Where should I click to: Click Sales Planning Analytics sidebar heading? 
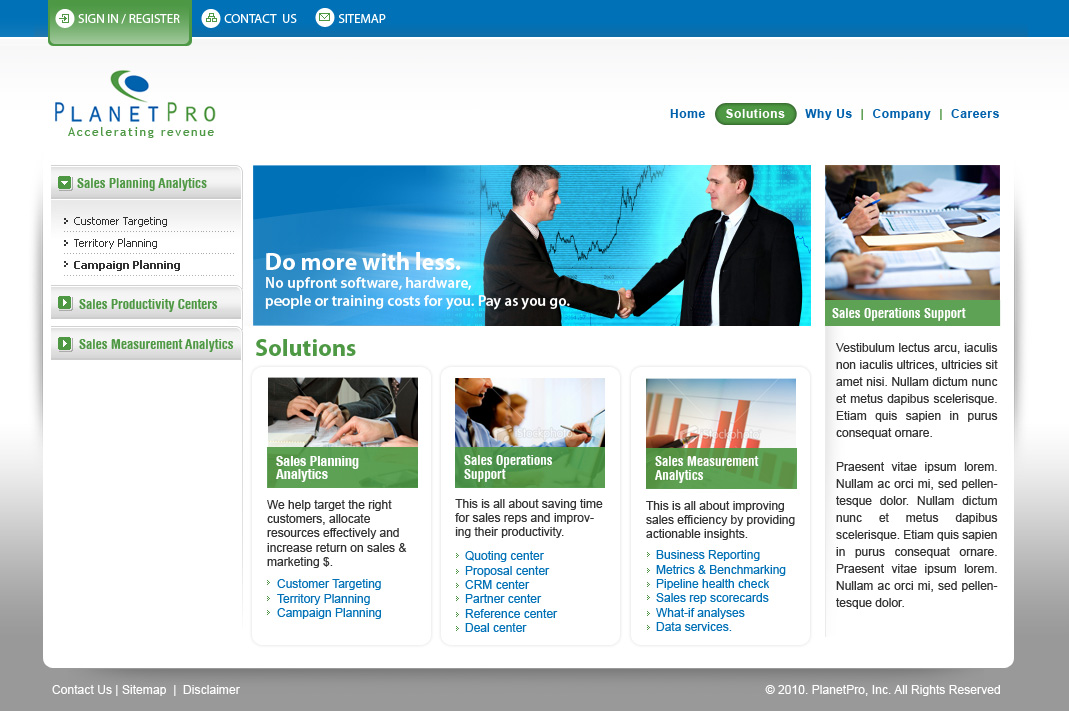coord(142,183)
